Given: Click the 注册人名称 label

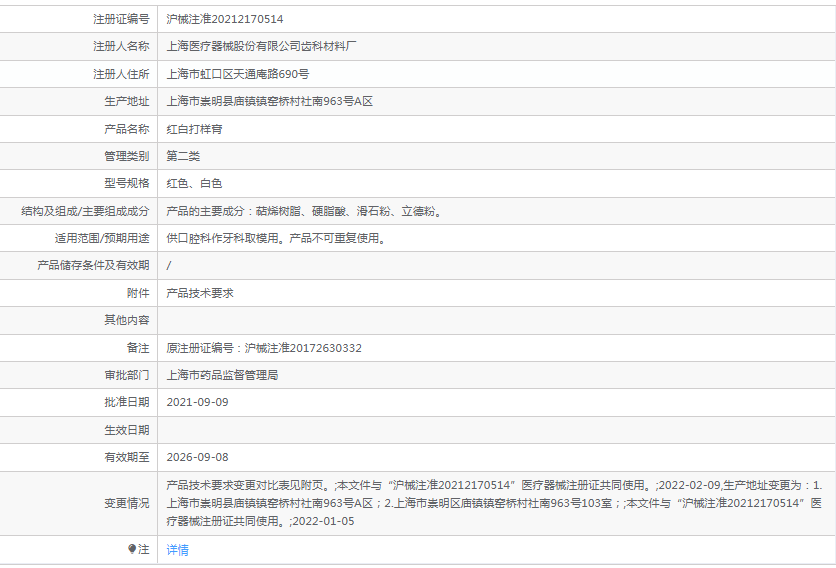Looking at the screenshot, I should point(121,46).
